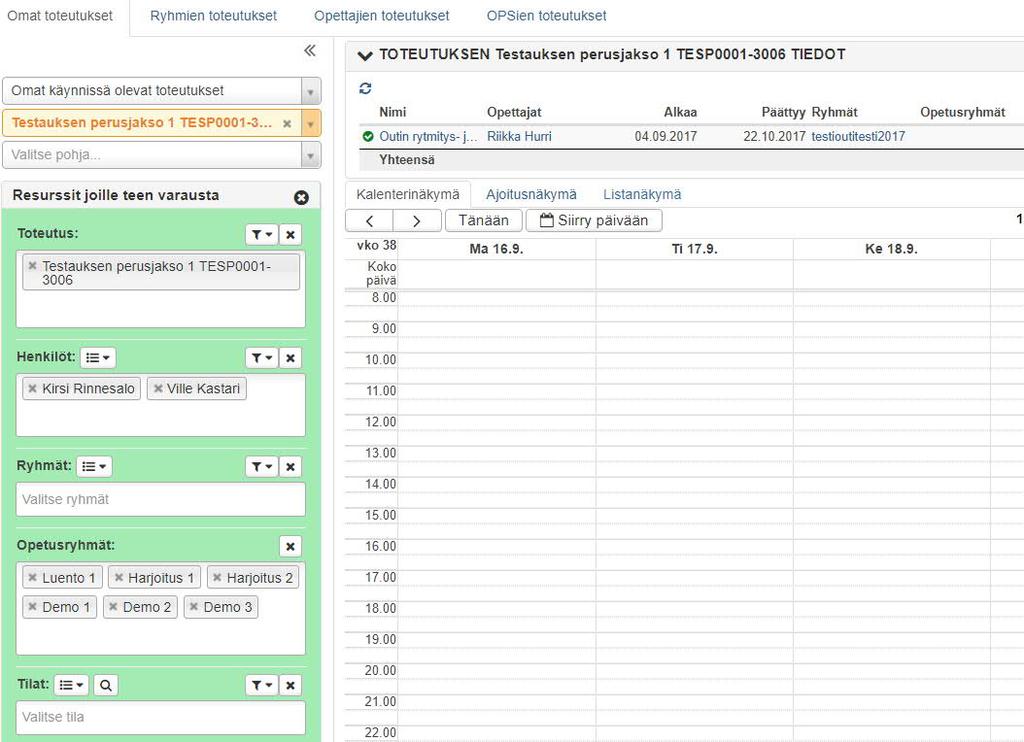Screen dimensions: 1024x742
Task: Click the Nimi column header
Action: coord(392,112)
